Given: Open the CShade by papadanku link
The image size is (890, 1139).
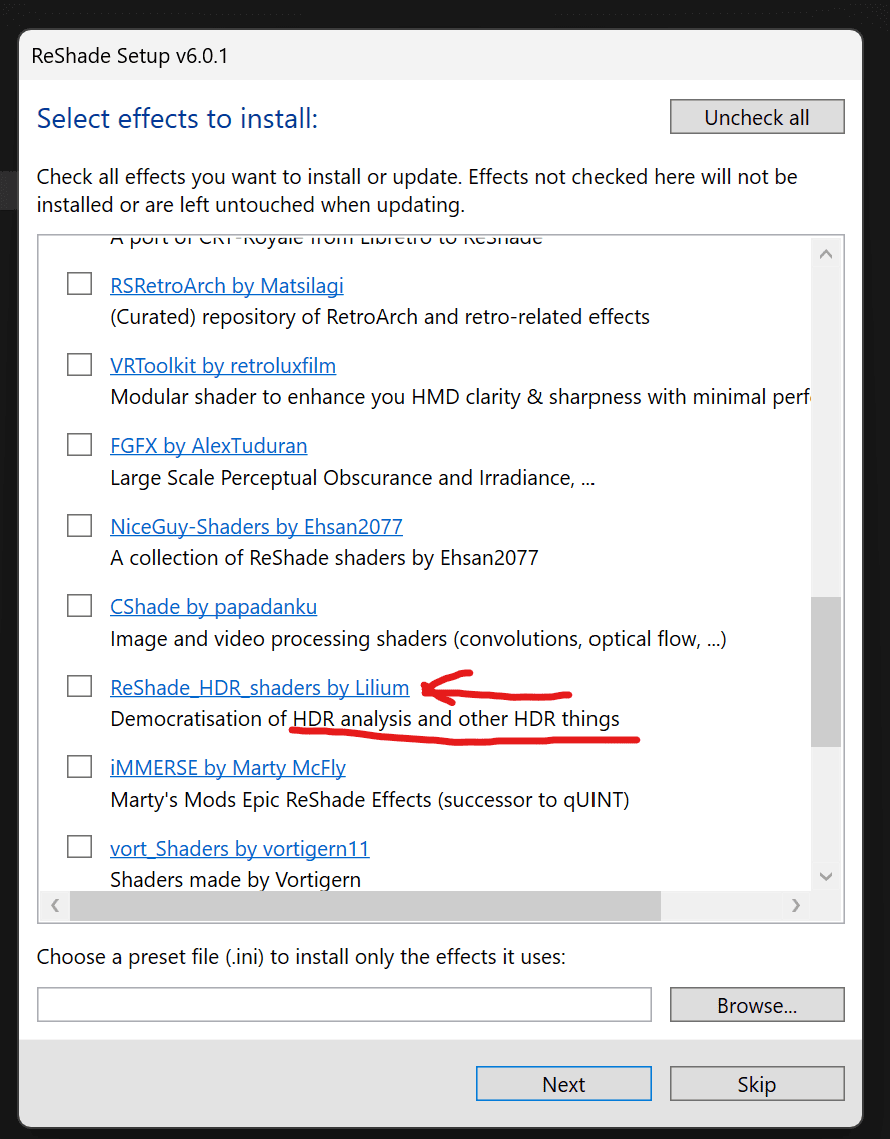Looking at the screenshot, I should pyautogui.click(x=214, y=607).
